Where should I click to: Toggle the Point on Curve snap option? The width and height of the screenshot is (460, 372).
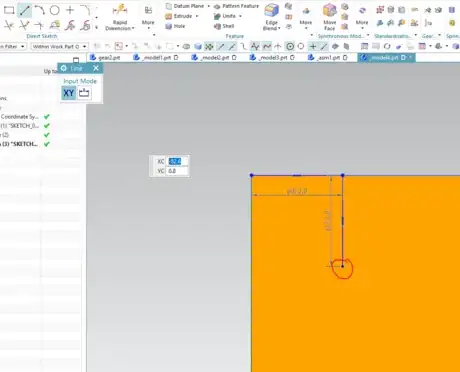click(324, 46)
